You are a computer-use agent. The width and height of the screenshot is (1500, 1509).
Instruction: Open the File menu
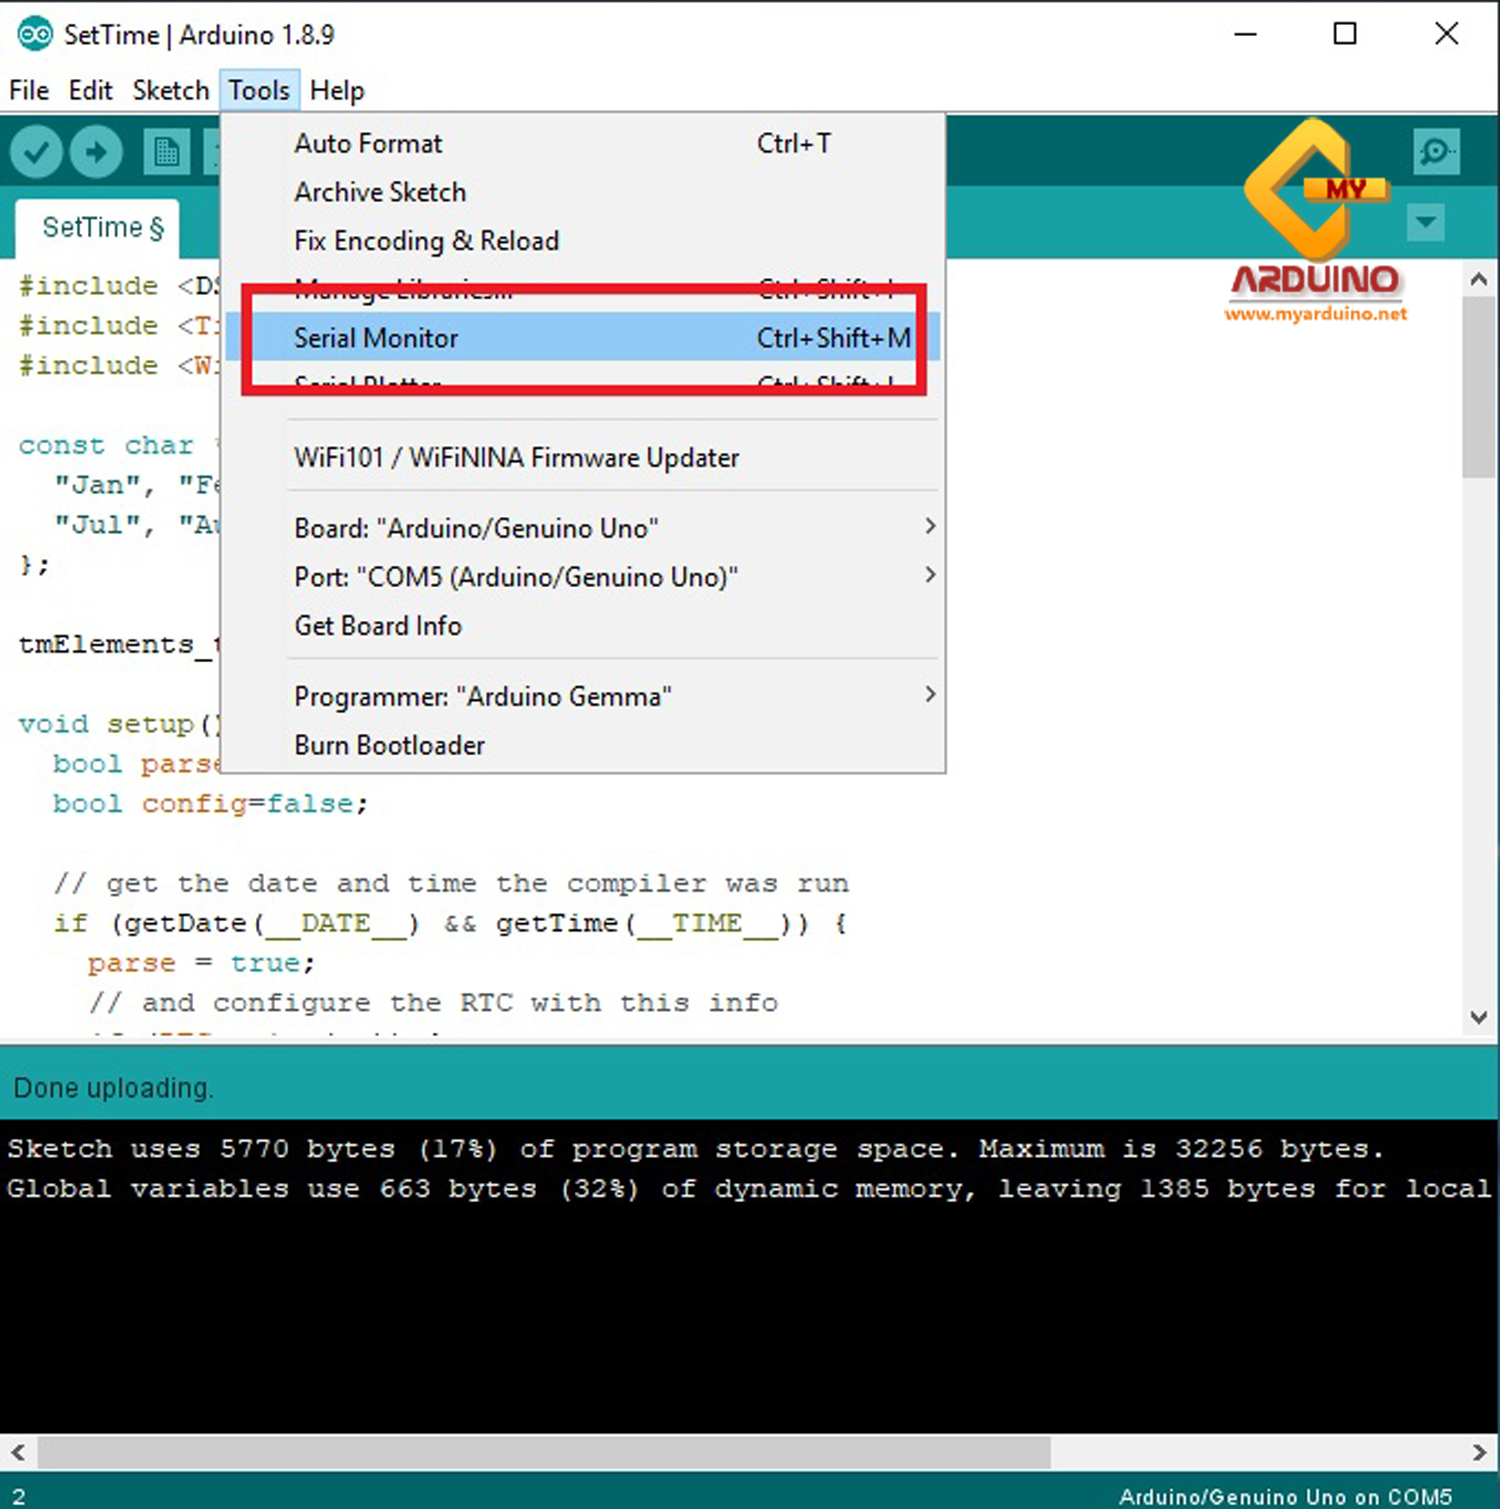[x=28, y=90]
